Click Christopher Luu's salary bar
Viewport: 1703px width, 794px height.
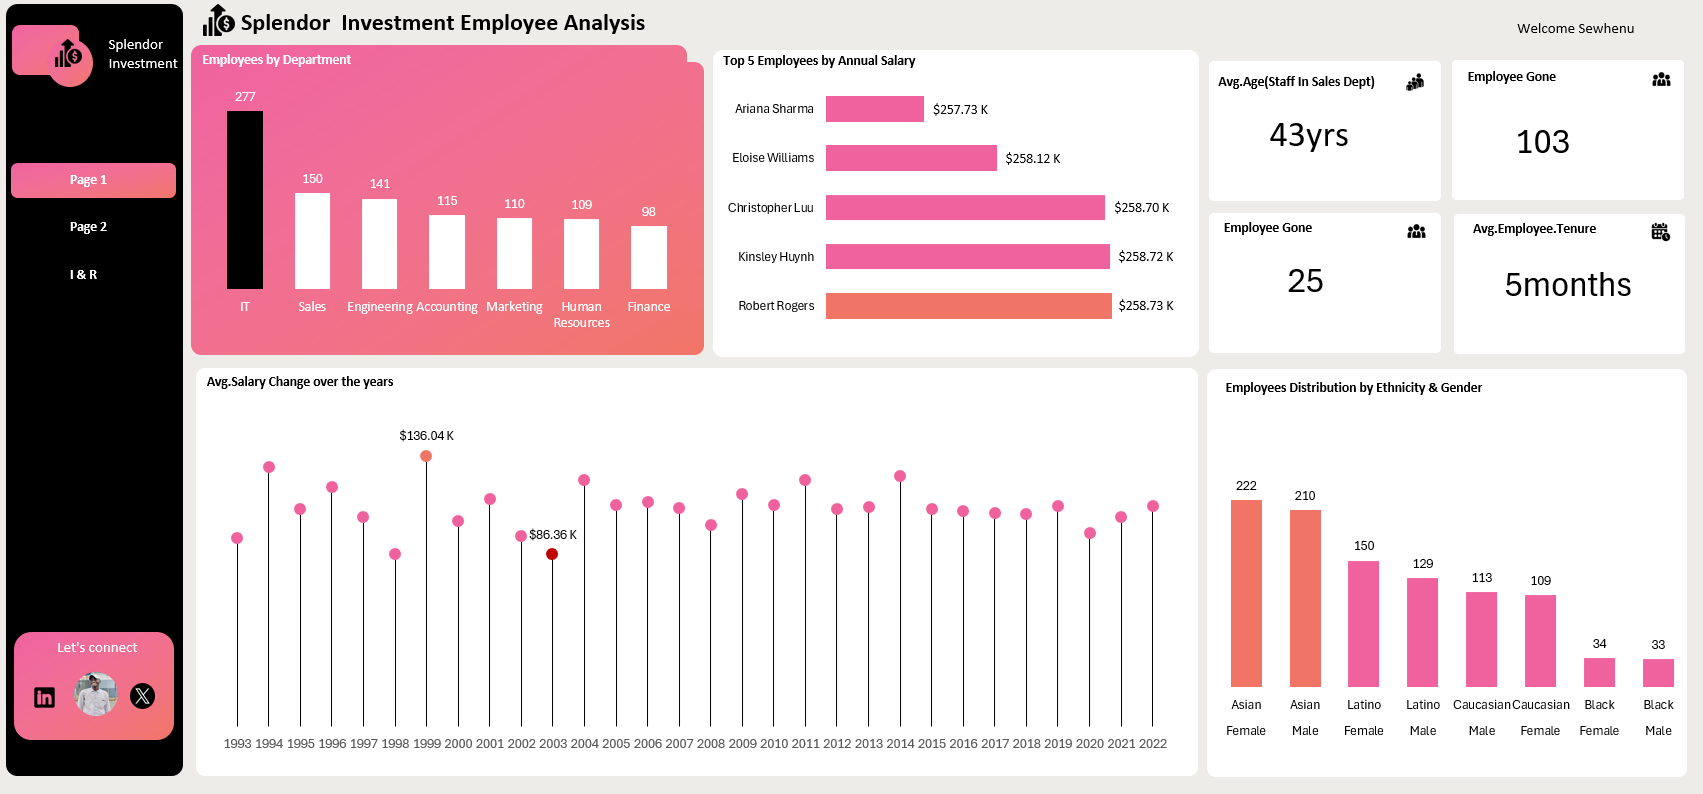(x=965, y=207)
